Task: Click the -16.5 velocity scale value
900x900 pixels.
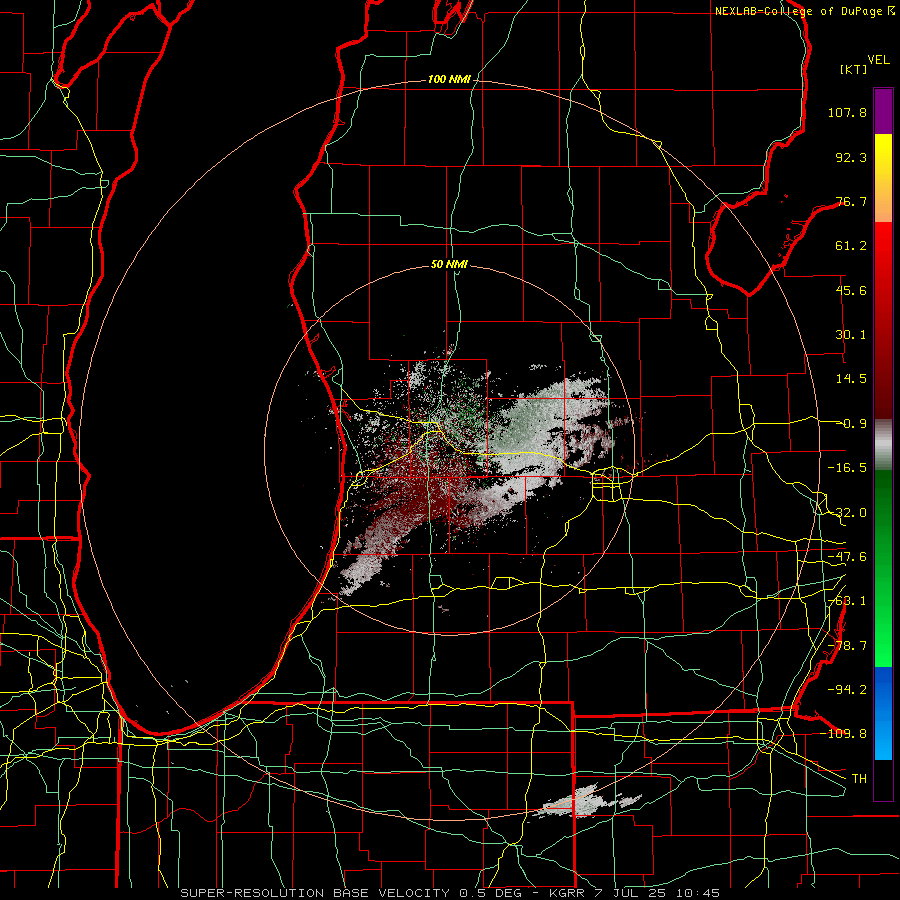Action: 847,468
